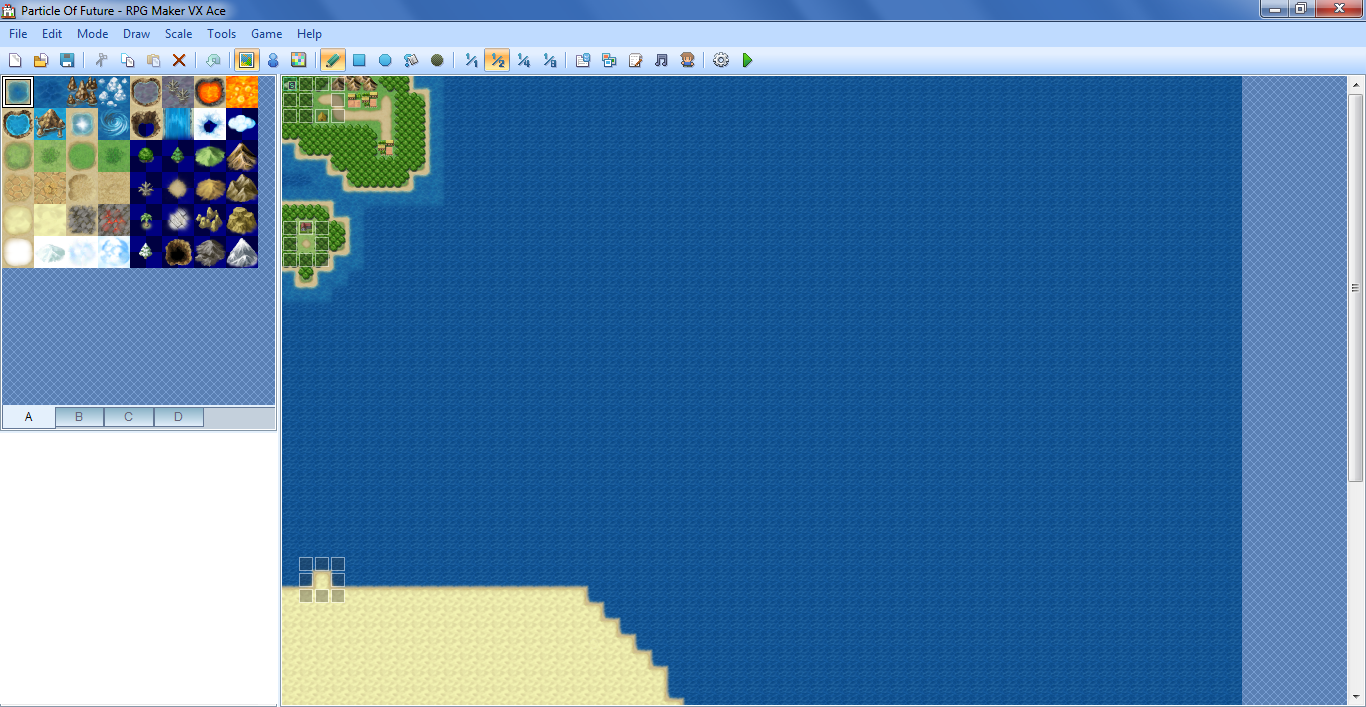Open the File menu
The width and height of the screenshot is (1366, 707).
(x=18, y=34)
